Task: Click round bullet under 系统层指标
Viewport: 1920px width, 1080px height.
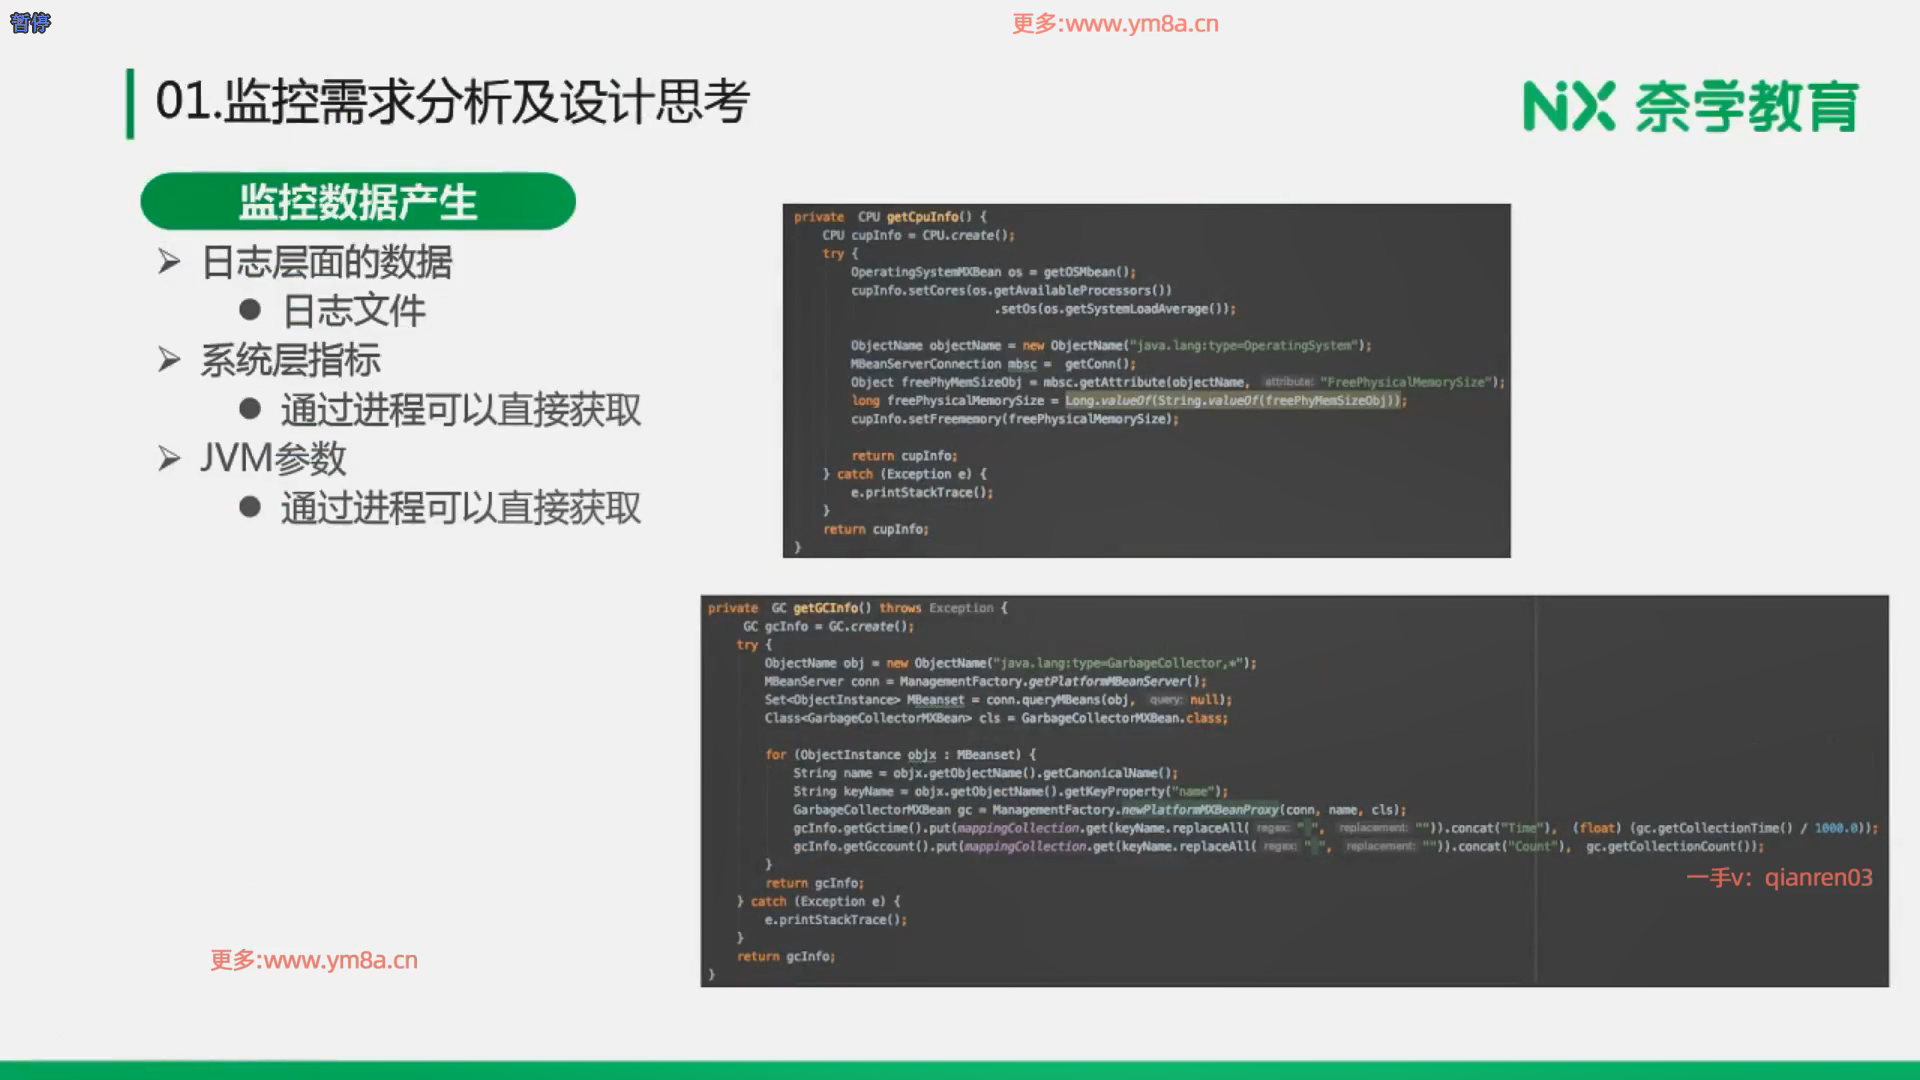Action: click(x=250, y=408)
